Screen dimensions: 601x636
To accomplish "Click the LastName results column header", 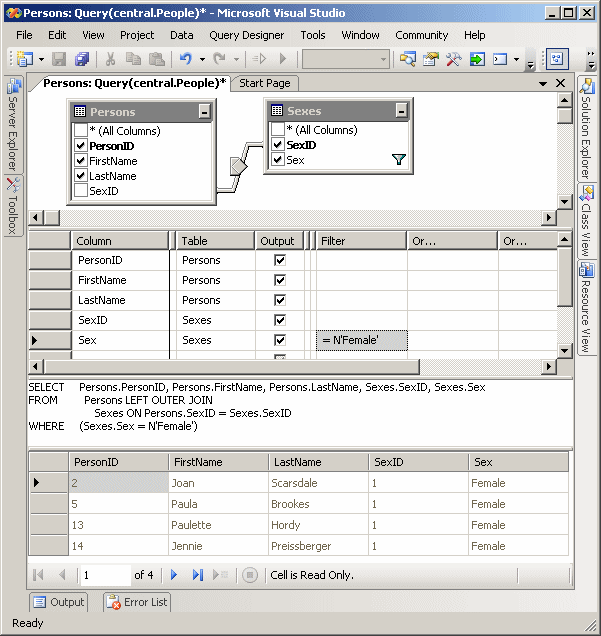I will coord(318,462).
